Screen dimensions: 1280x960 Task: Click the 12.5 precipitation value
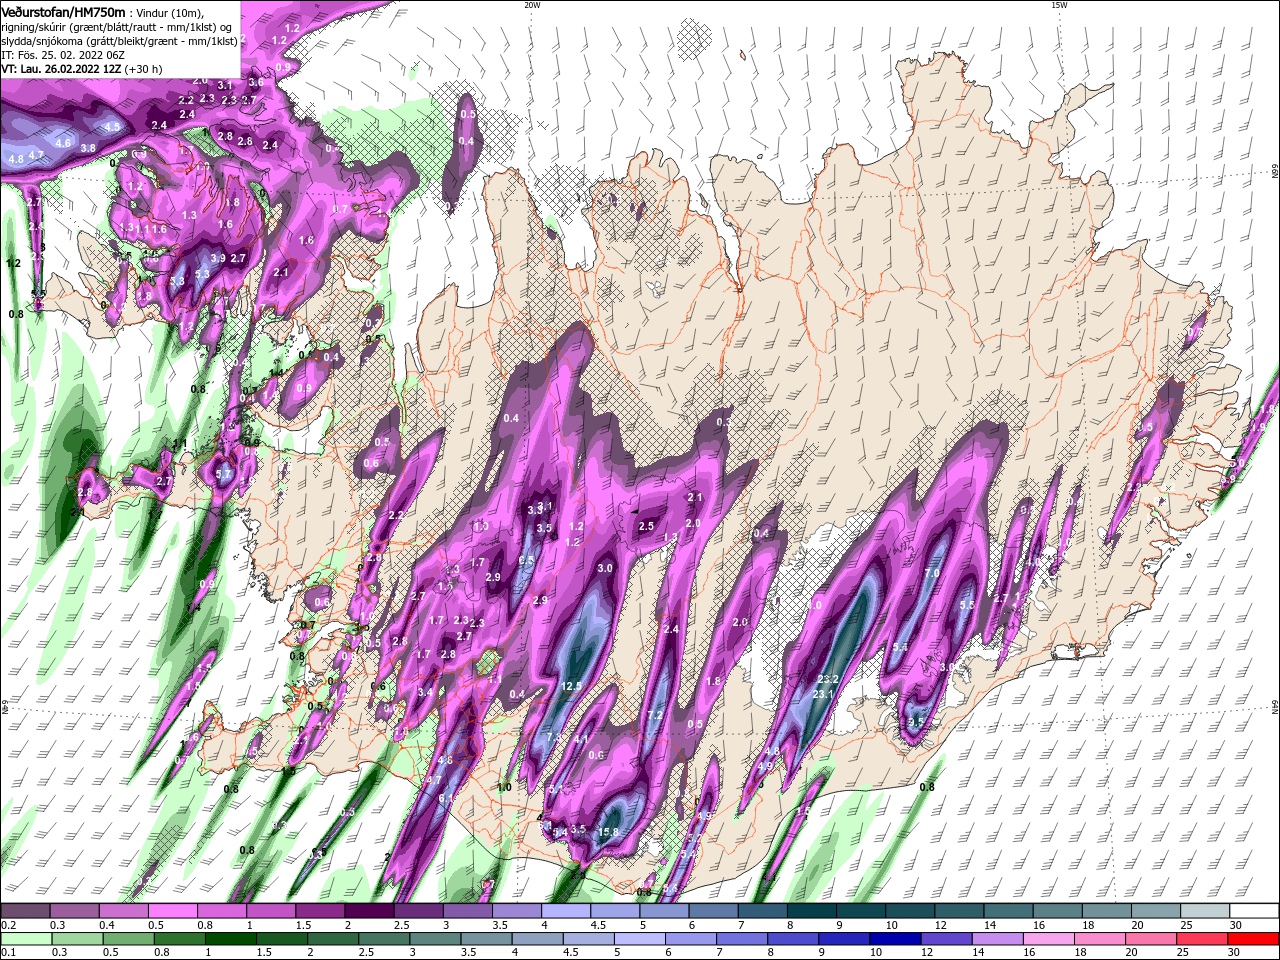[x=571, y=686]
